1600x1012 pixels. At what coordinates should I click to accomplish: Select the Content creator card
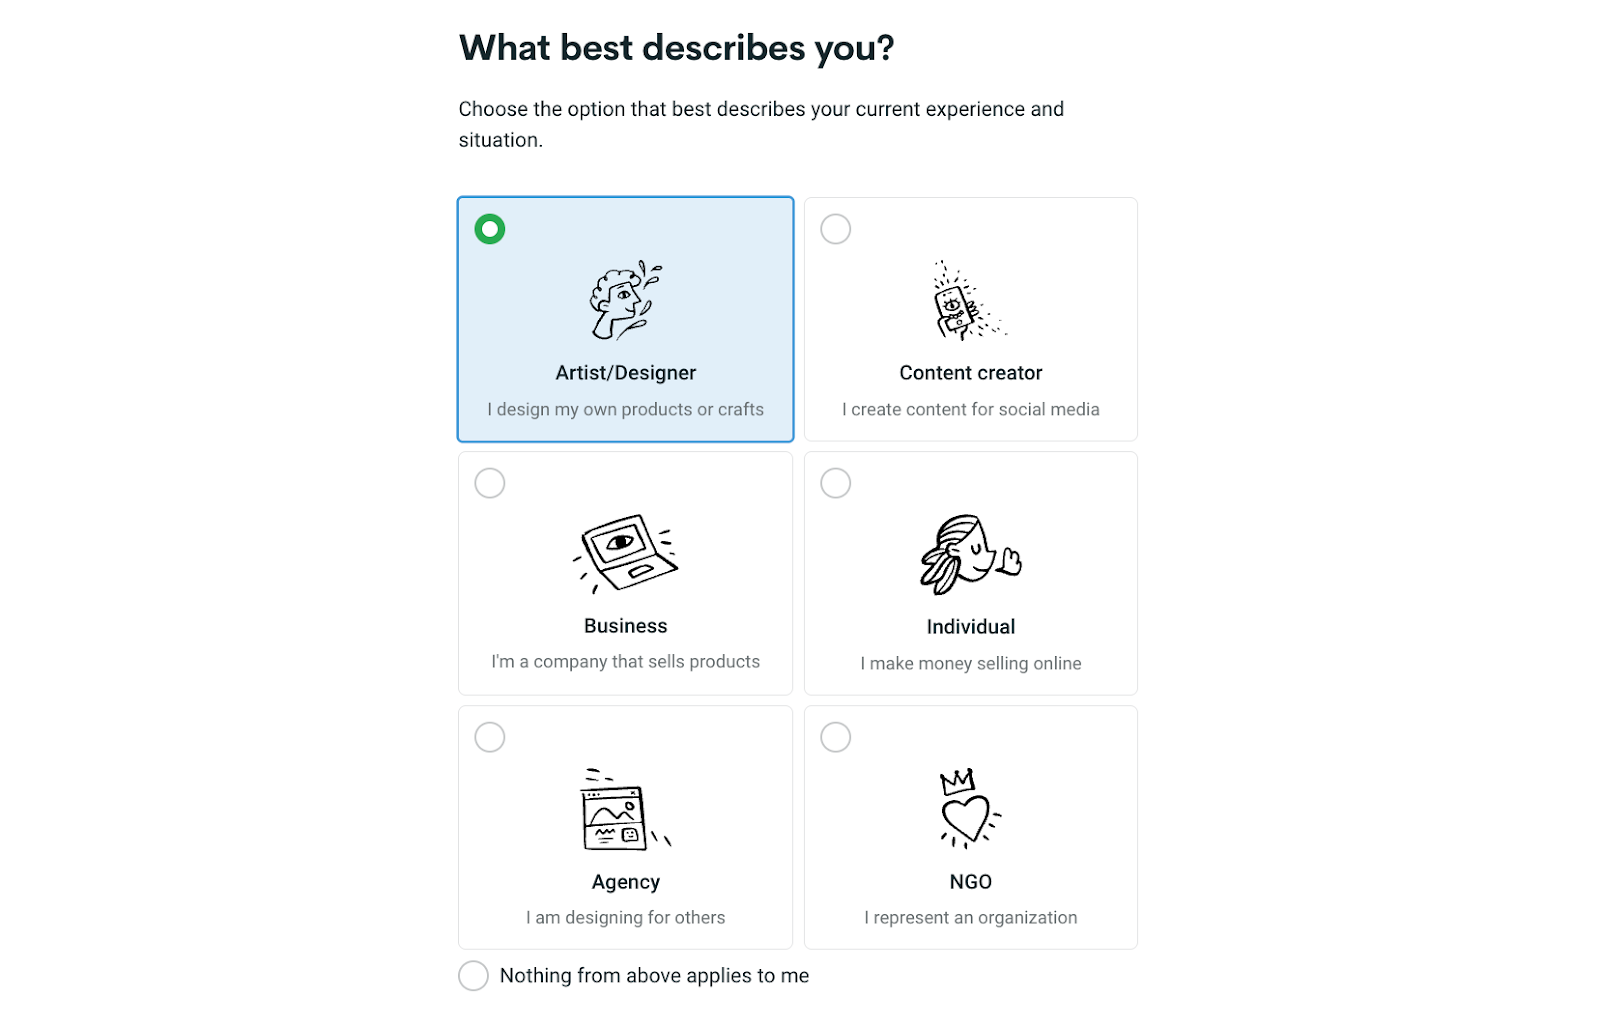tap(970, 319)
